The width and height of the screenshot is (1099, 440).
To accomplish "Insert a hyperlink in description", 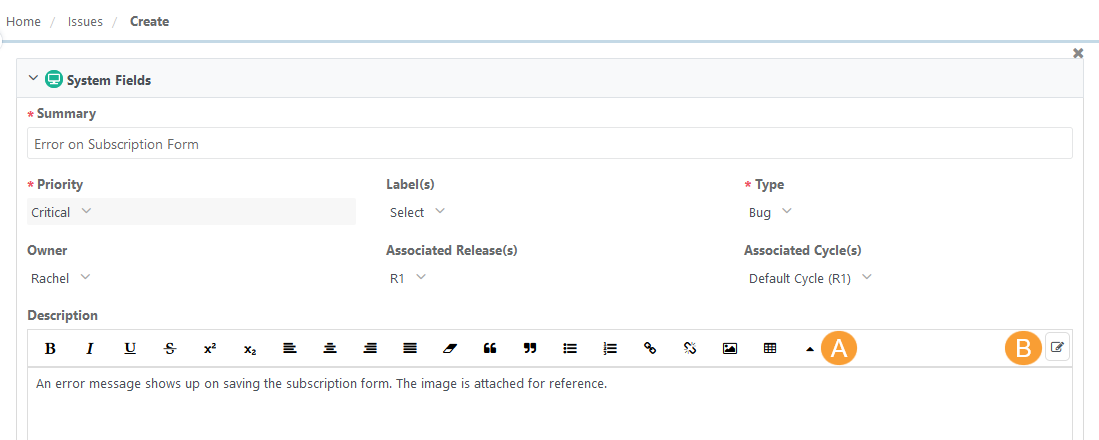I will tap(650, 348).
